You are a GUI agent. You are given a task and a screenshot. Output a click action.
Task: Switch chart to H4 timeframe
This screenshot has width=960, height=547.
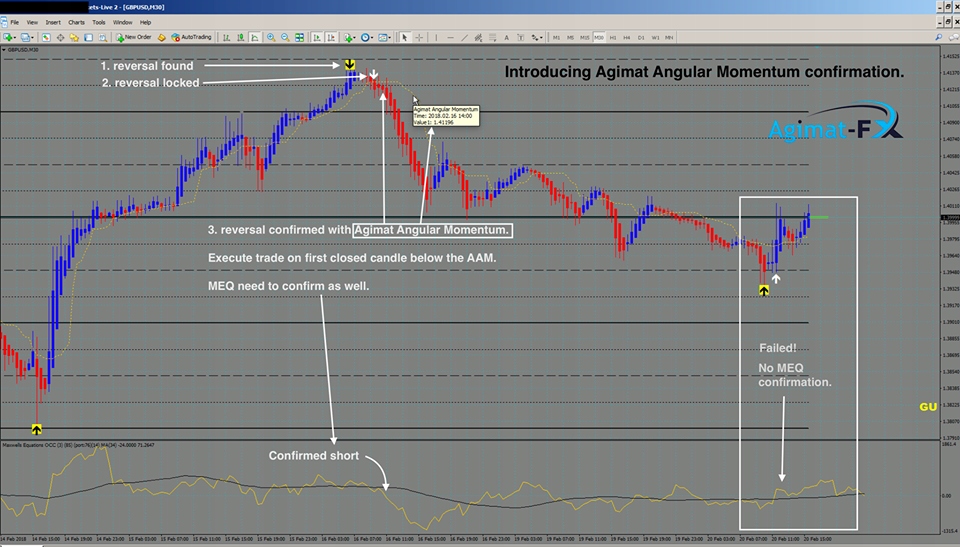pyautogui.click(x=626, y=37)
